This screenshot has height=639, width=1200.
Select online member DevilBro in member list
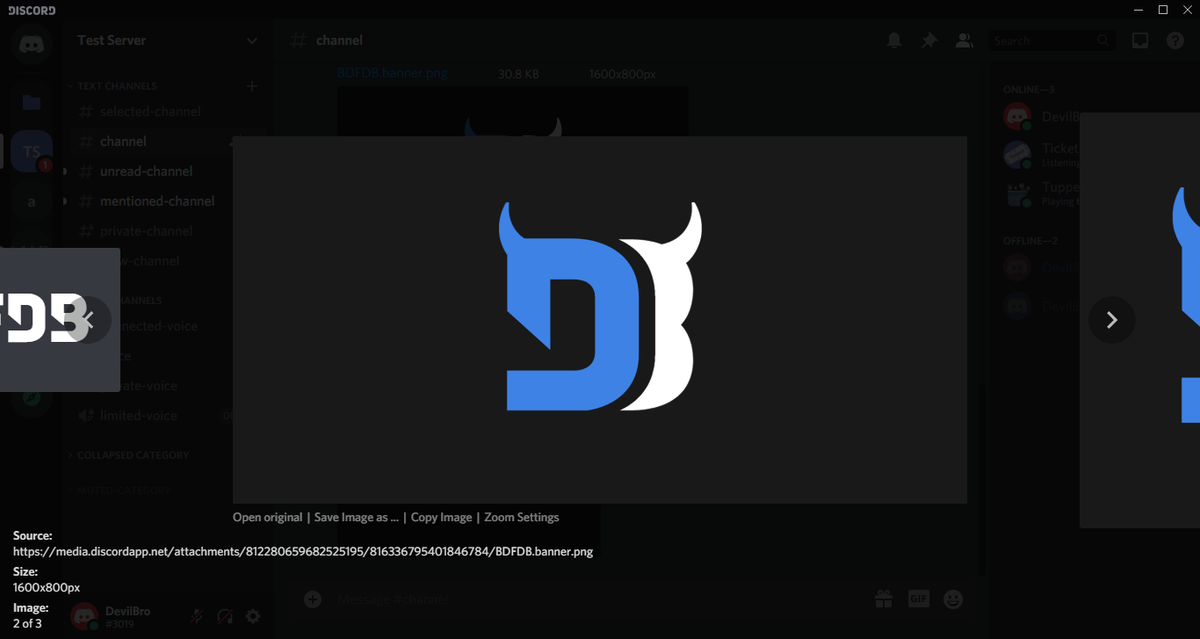(1042, 116)
